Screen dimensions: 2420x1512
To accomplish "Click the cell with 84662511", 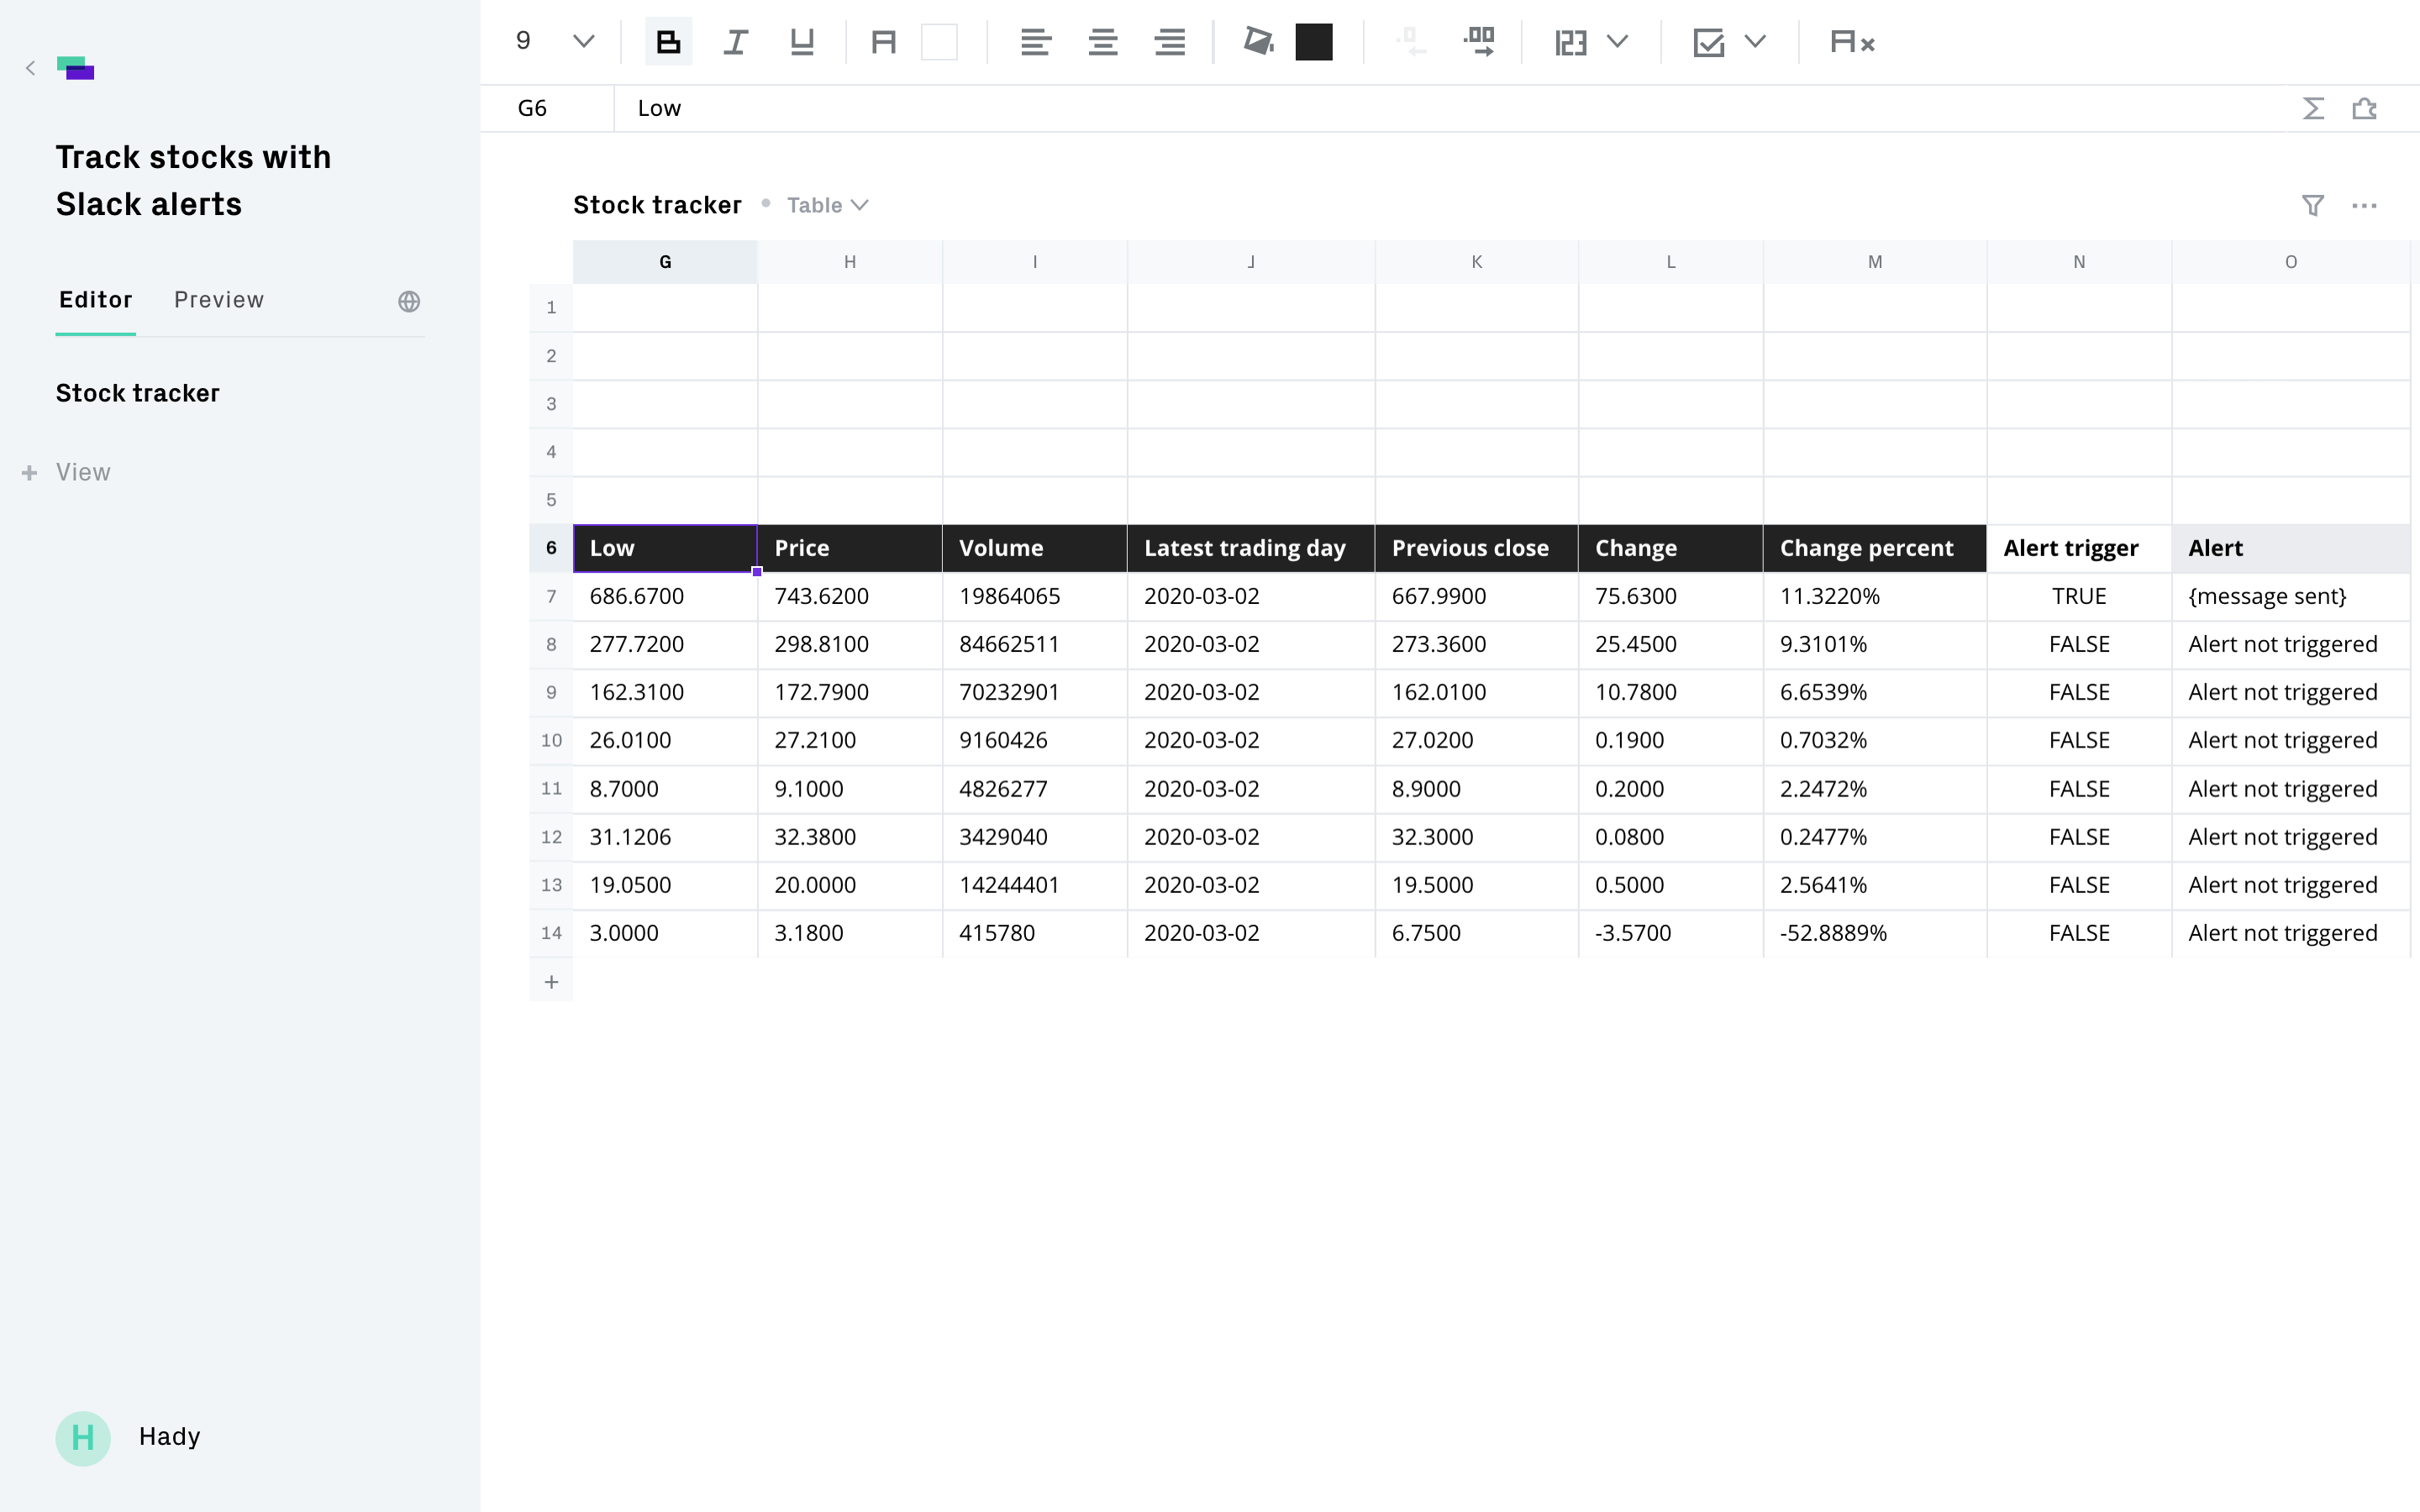I will 1035,644.
